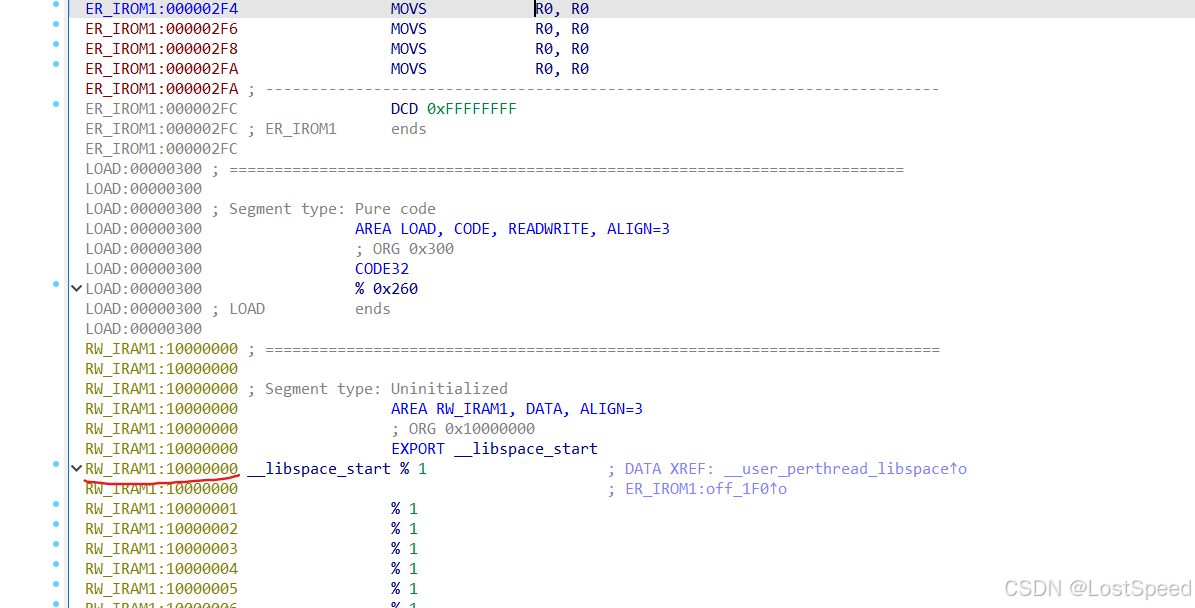Viewport: 1195px width, 608px height.
Task: Toggle breakpoint dot beside DCD 0xFFFFFFFF line
Action: pos(56,104)
